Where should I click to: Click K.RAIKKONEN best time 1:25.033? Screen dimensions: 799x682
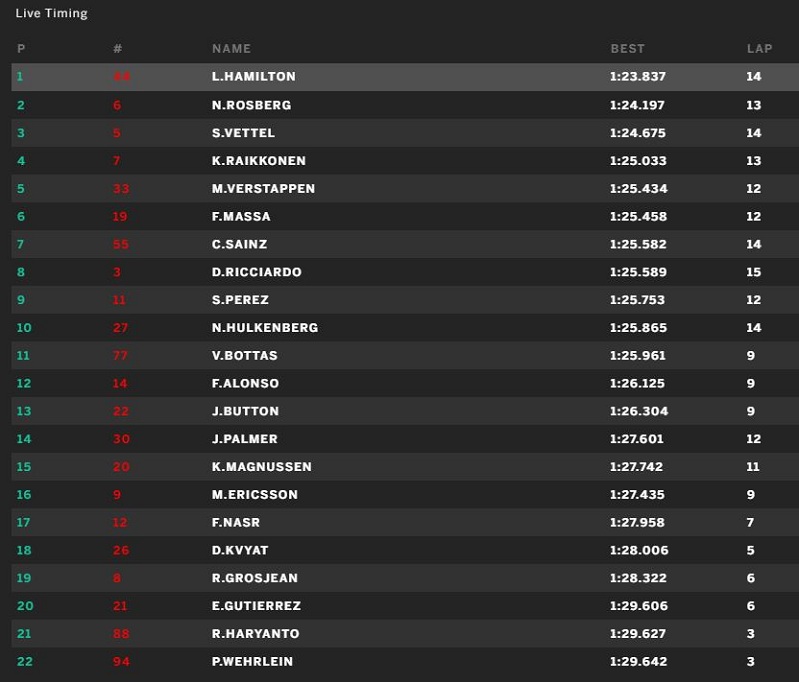click(637, 161)
